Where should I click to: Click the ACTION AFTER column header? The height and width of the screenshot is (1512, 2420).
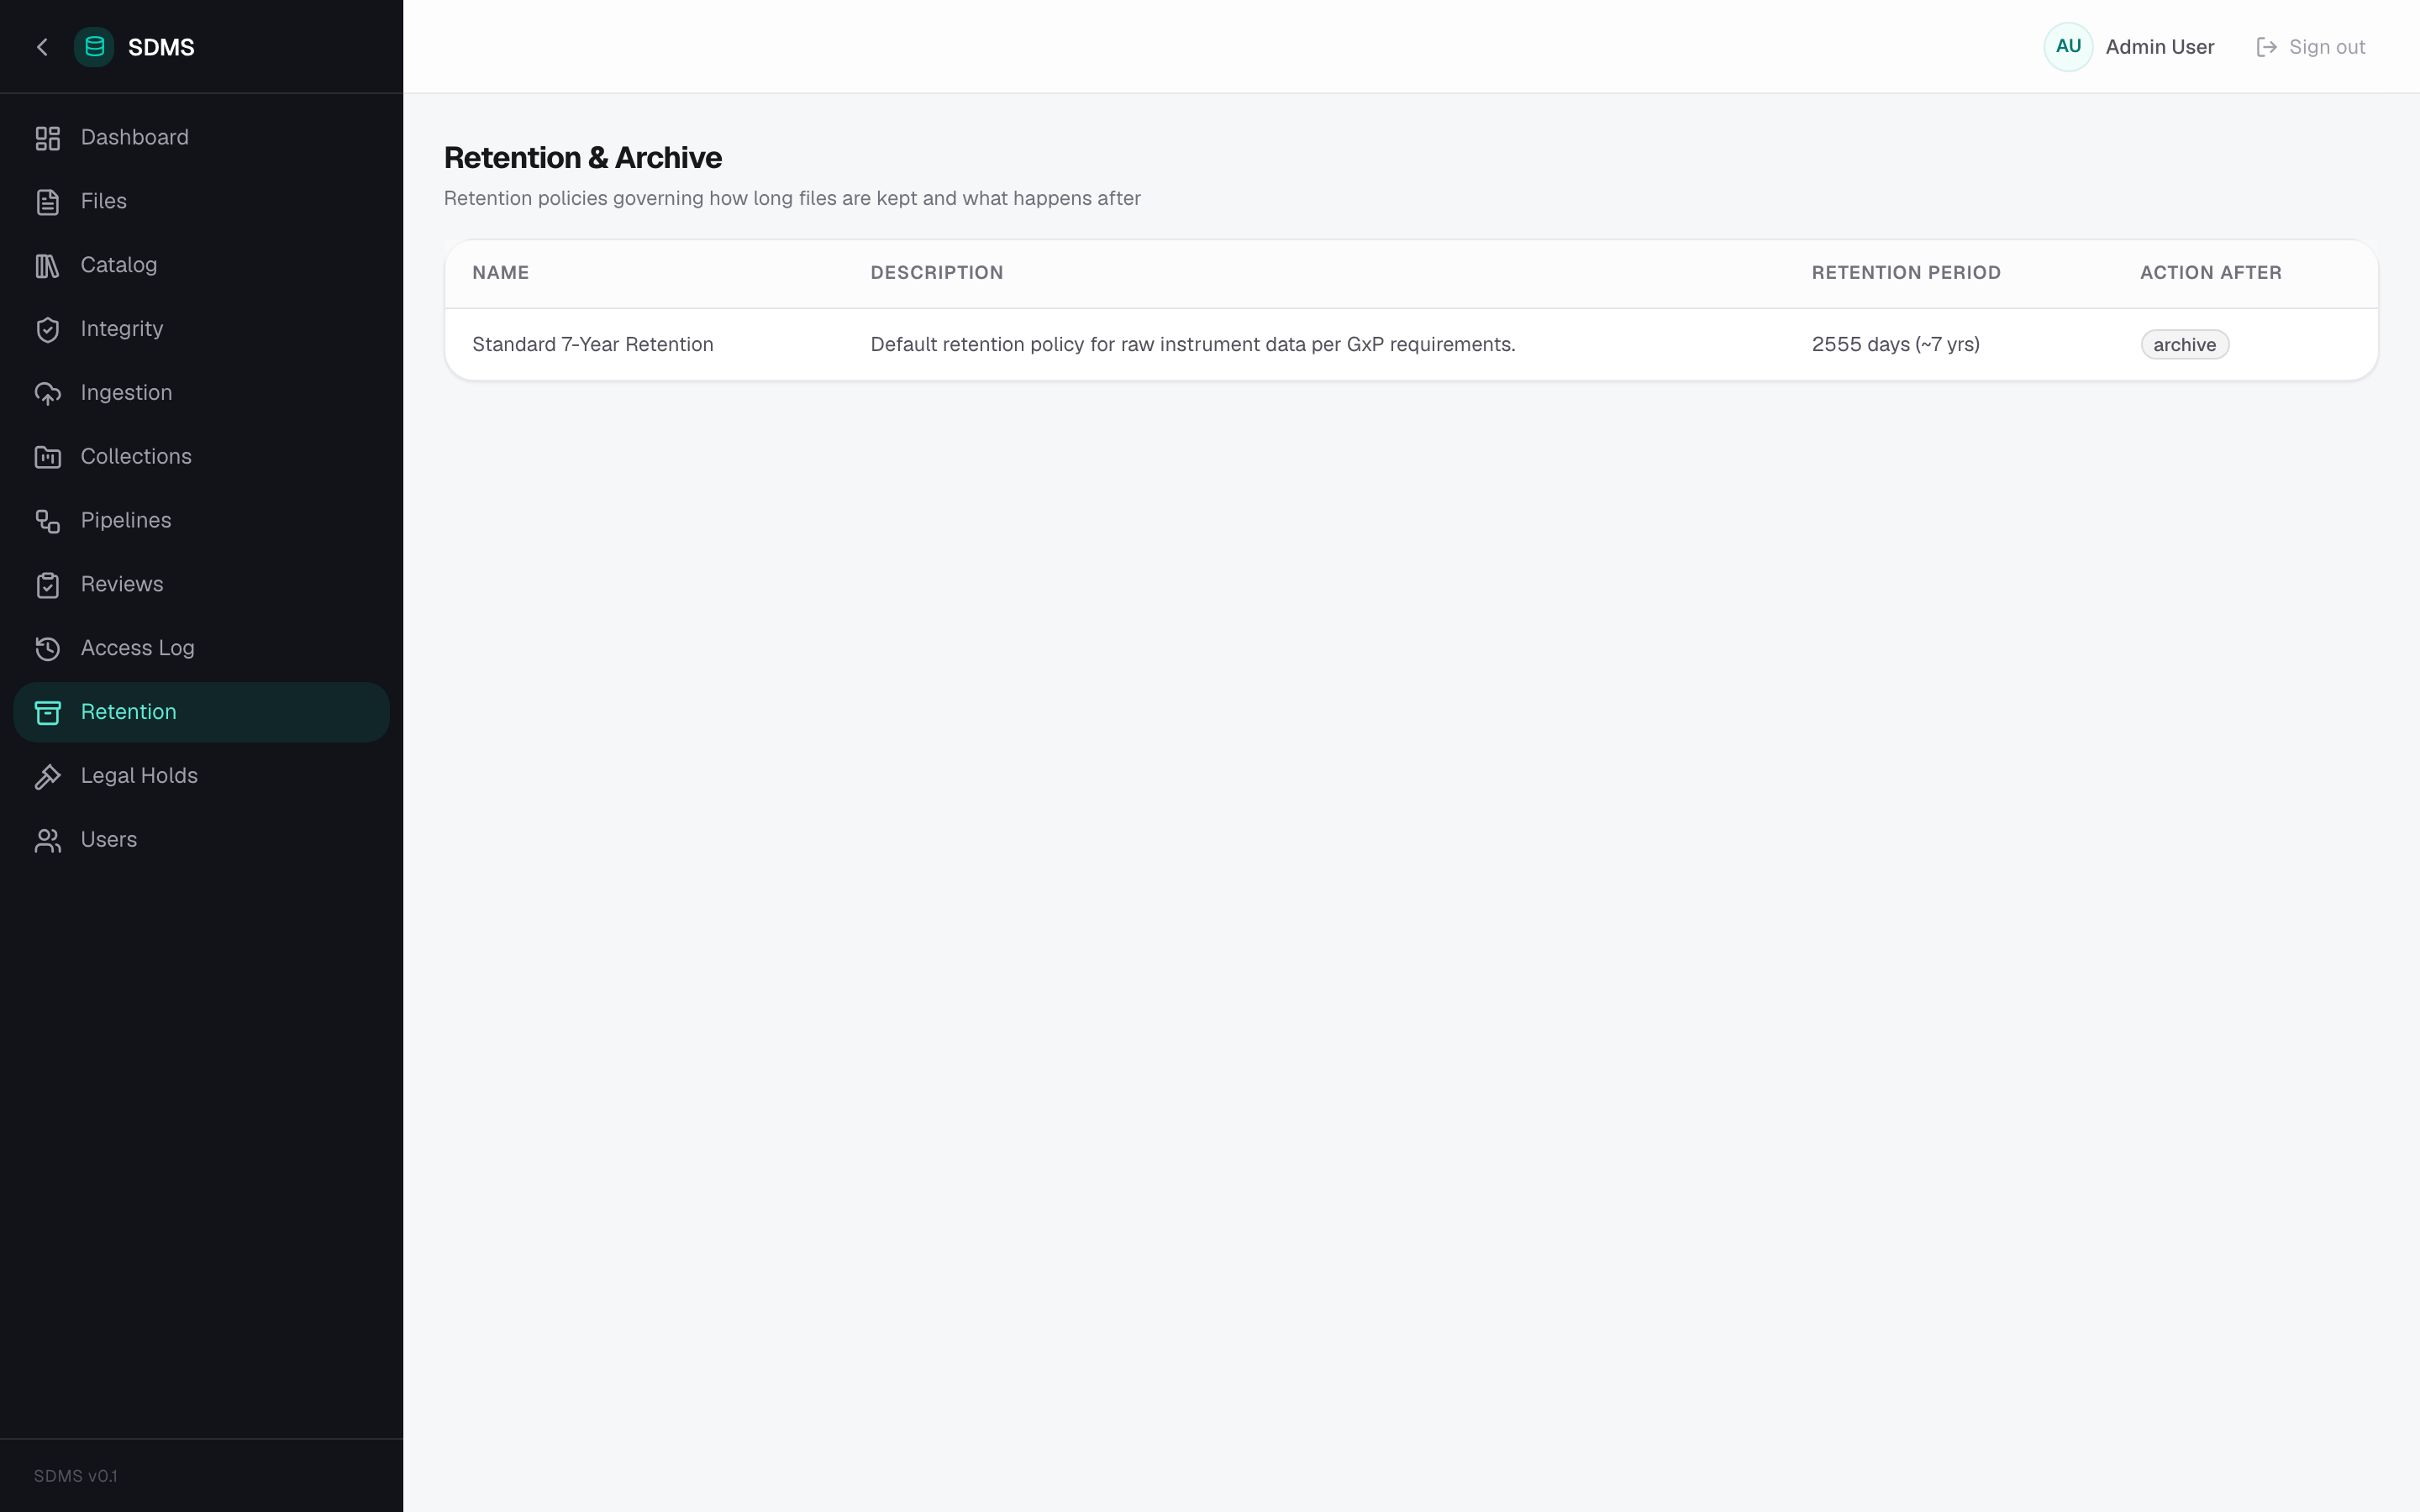click(x=2210, y=273)
